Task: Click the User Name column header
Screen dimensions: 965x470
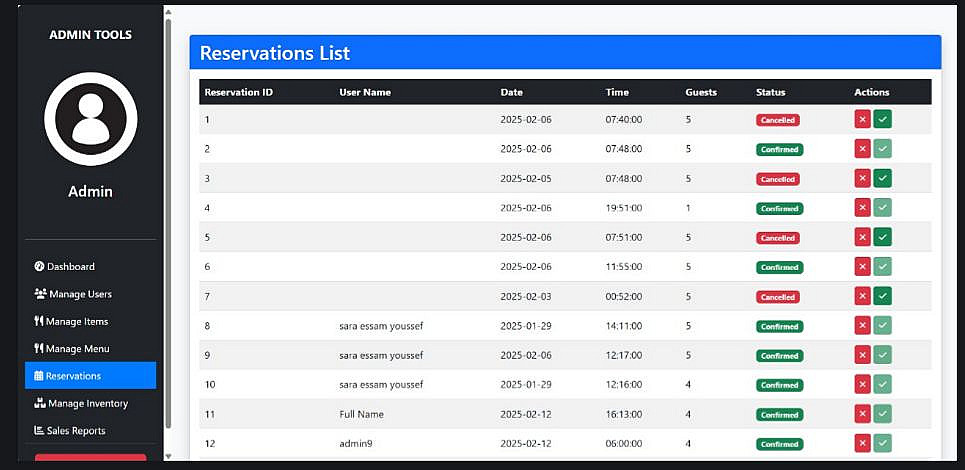Action: click(x=365, y=92)
